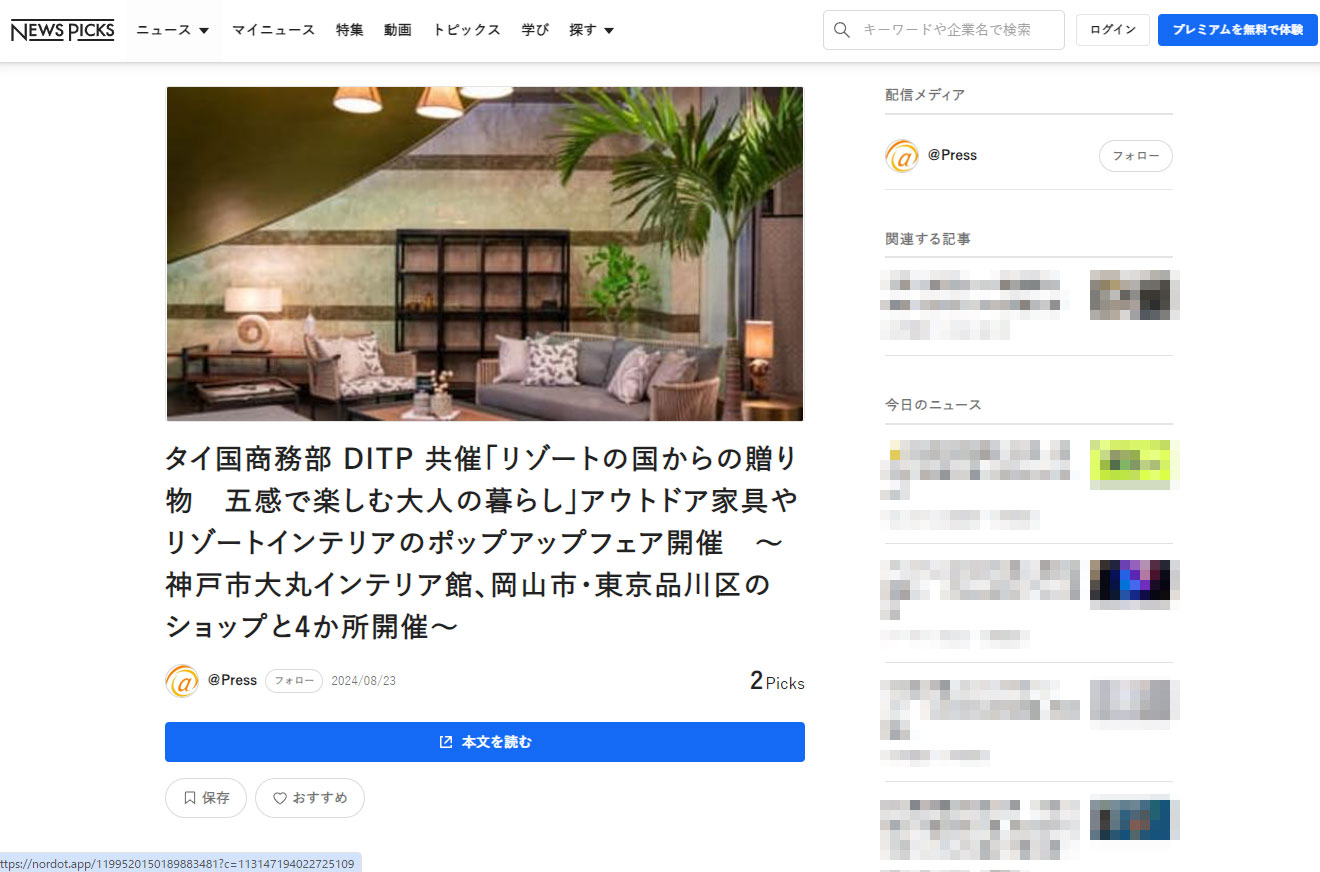Click the @Press avatar below the headline
The height and width of the screenshot is (872, 1320).
tap(182, 681)
